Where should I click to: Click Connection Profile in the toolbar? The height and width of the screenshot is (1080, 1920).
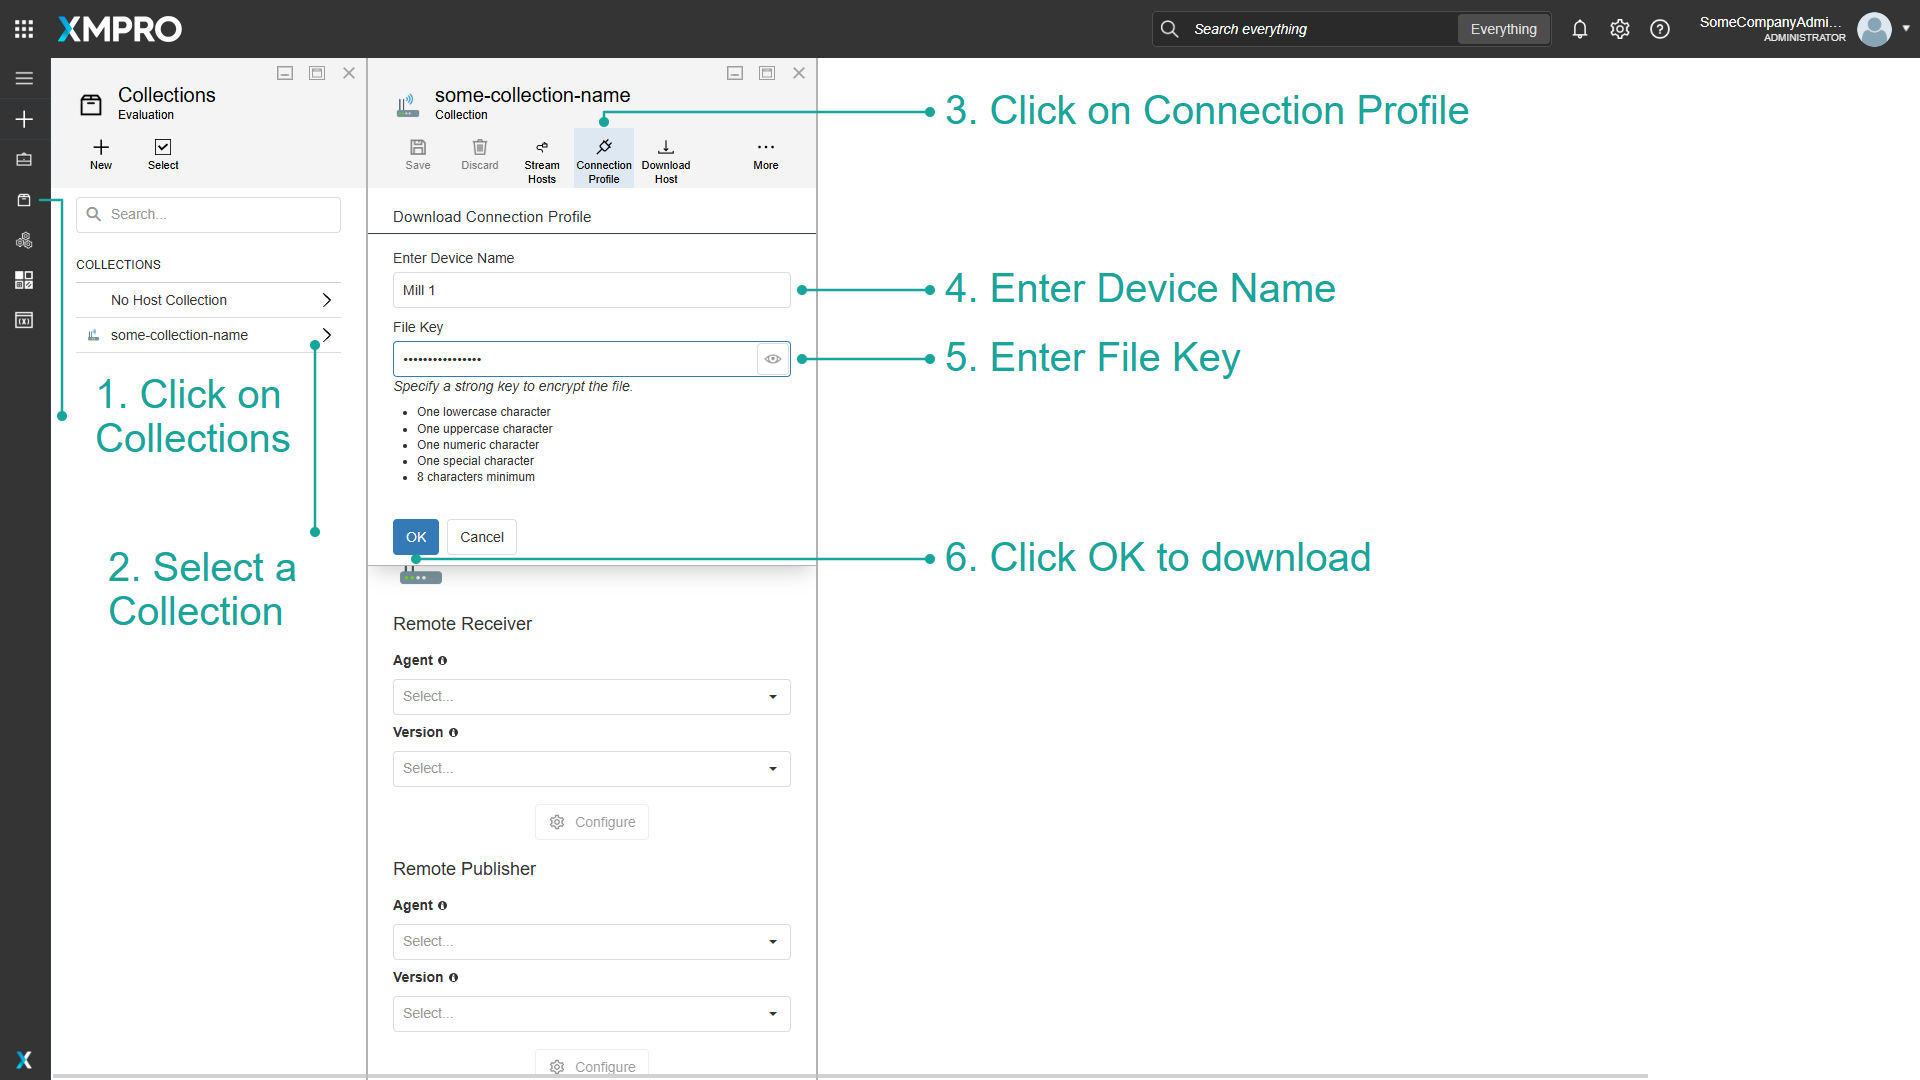point(604,160)
